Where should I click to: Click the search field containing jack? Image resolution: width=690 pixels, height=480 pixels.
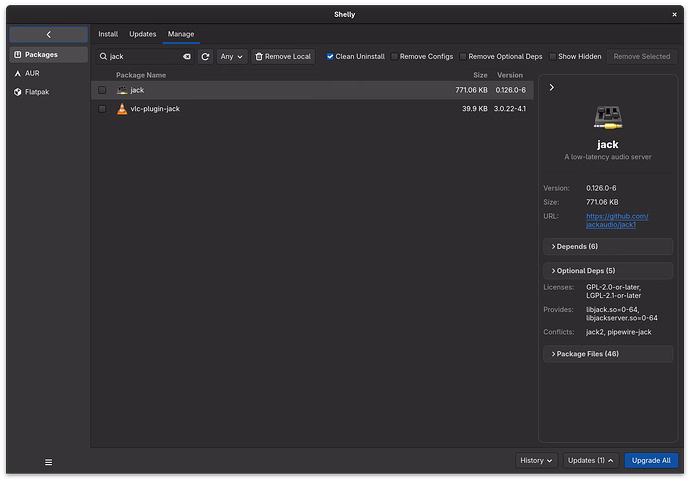click(x=145, y=56)
